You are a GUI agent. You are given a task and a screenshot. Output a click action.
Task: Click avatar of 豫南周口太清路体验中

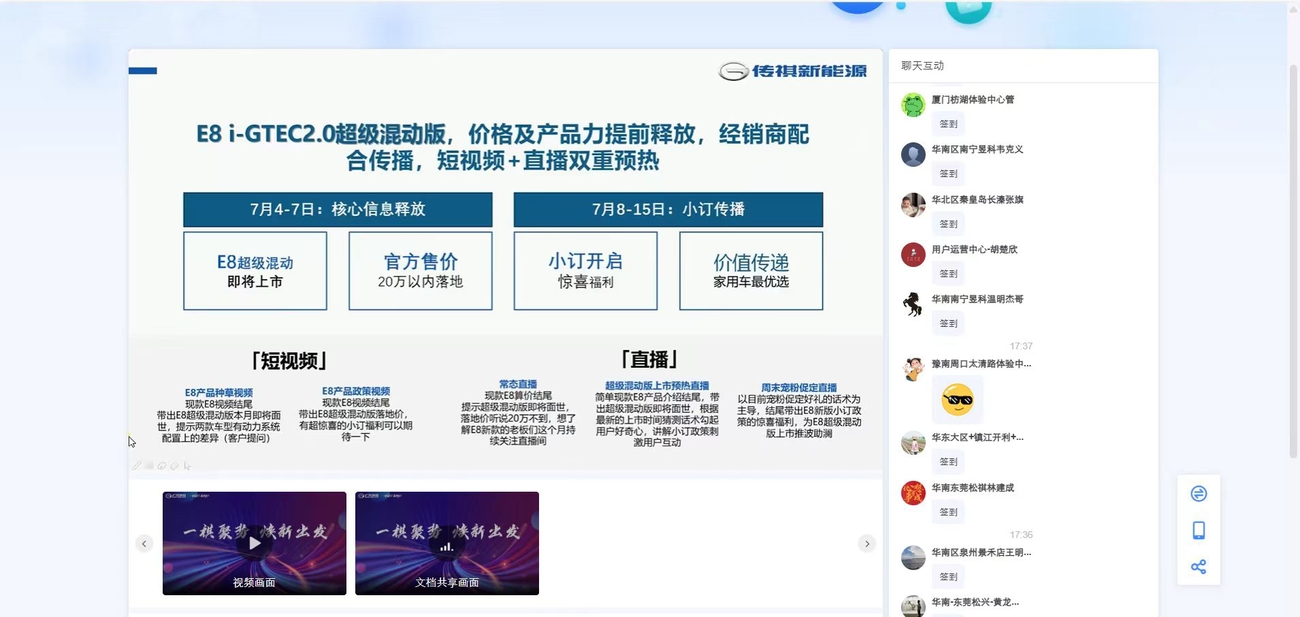point(913,369)
